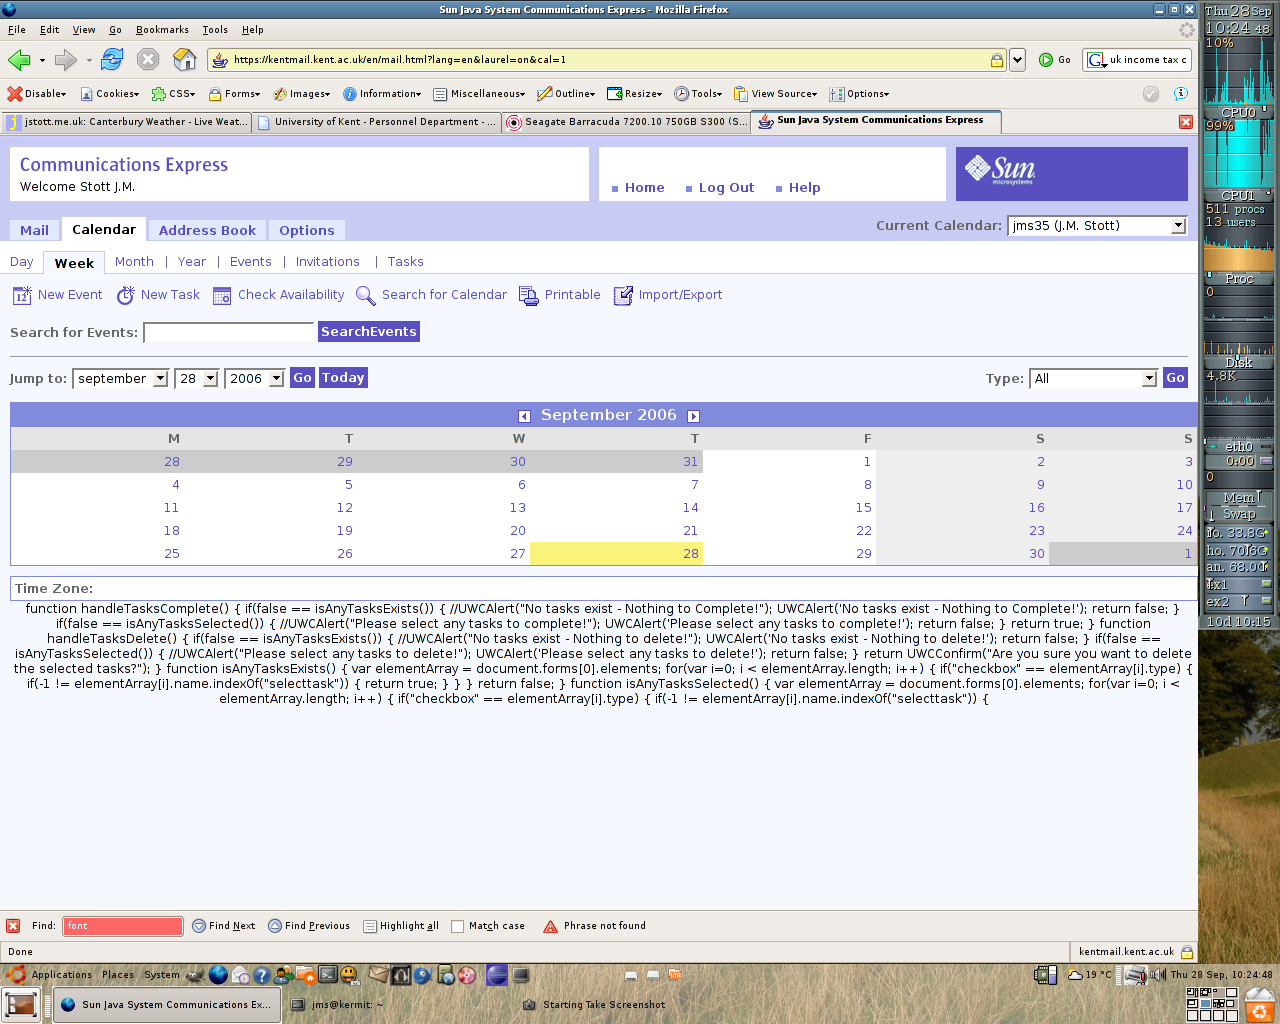The width and height of the screenshot is (1280, 1024).
Task: Open the Firefox Tools menu
Action: point(215,30)
